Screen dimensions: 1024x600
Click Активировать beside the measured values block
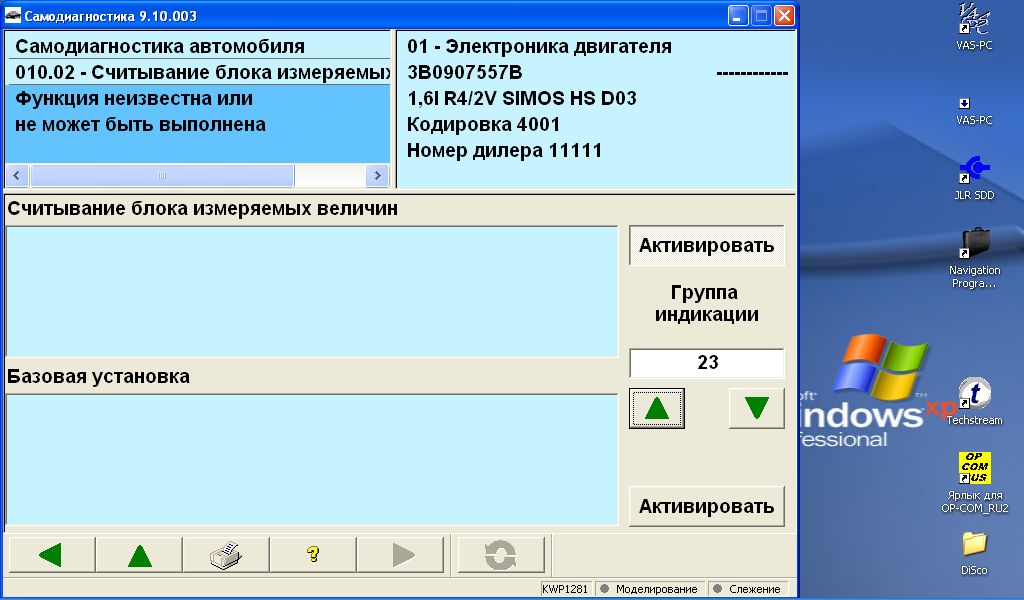coord(707,245)
